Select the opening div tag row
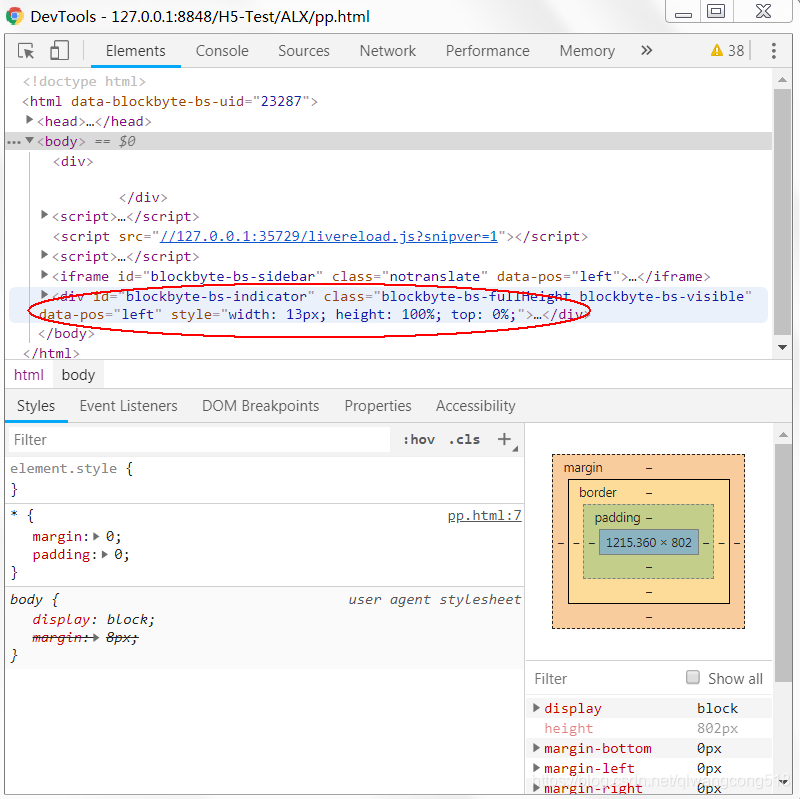Screen dimensions: 800x799 pos(73,161)
